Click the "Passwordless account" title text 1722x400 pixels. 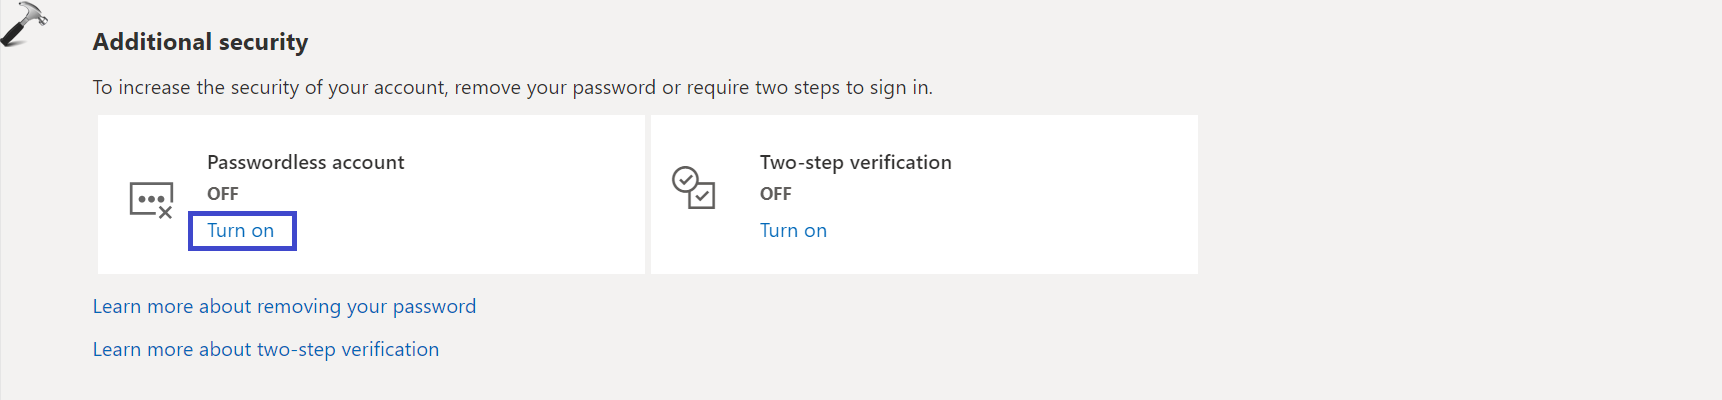[x=305, y=162]
